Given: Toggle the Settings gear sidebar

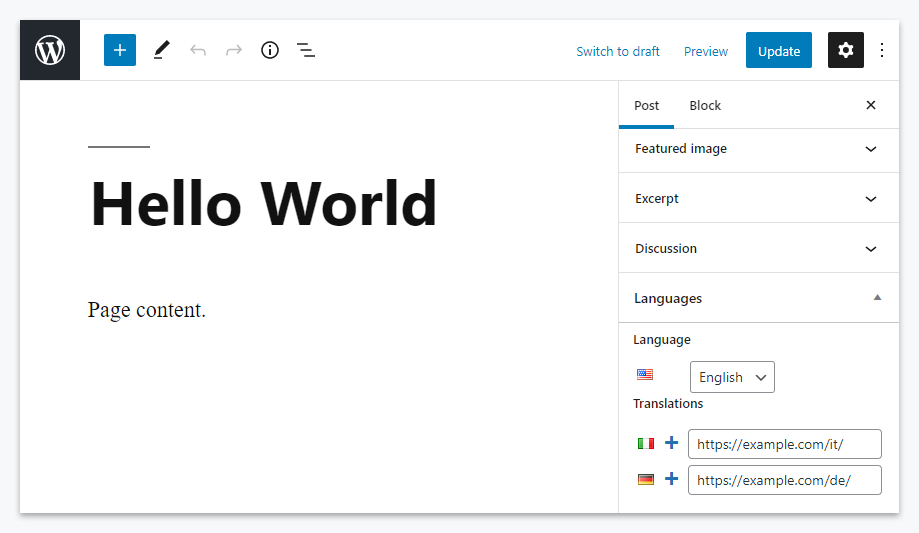Looking at the screenshot, I should 846,50.
